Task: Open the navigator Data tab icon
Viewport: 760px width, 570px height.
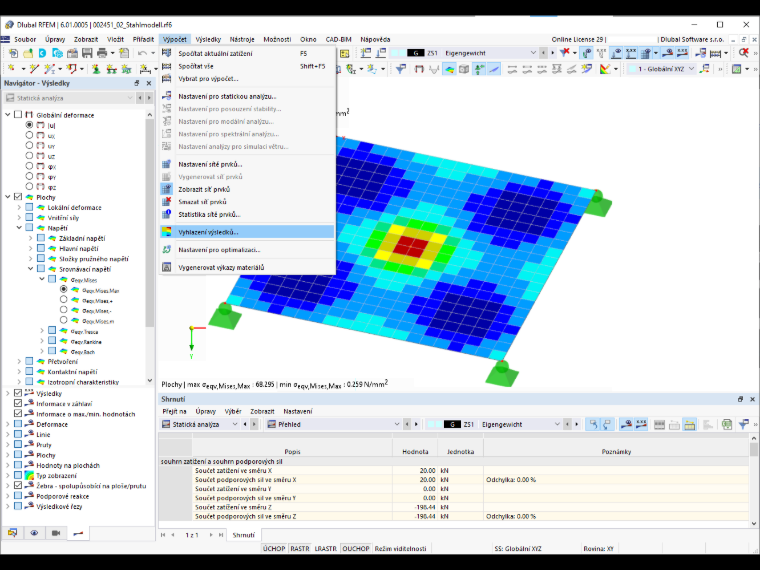Action: [x=12, y=533]
